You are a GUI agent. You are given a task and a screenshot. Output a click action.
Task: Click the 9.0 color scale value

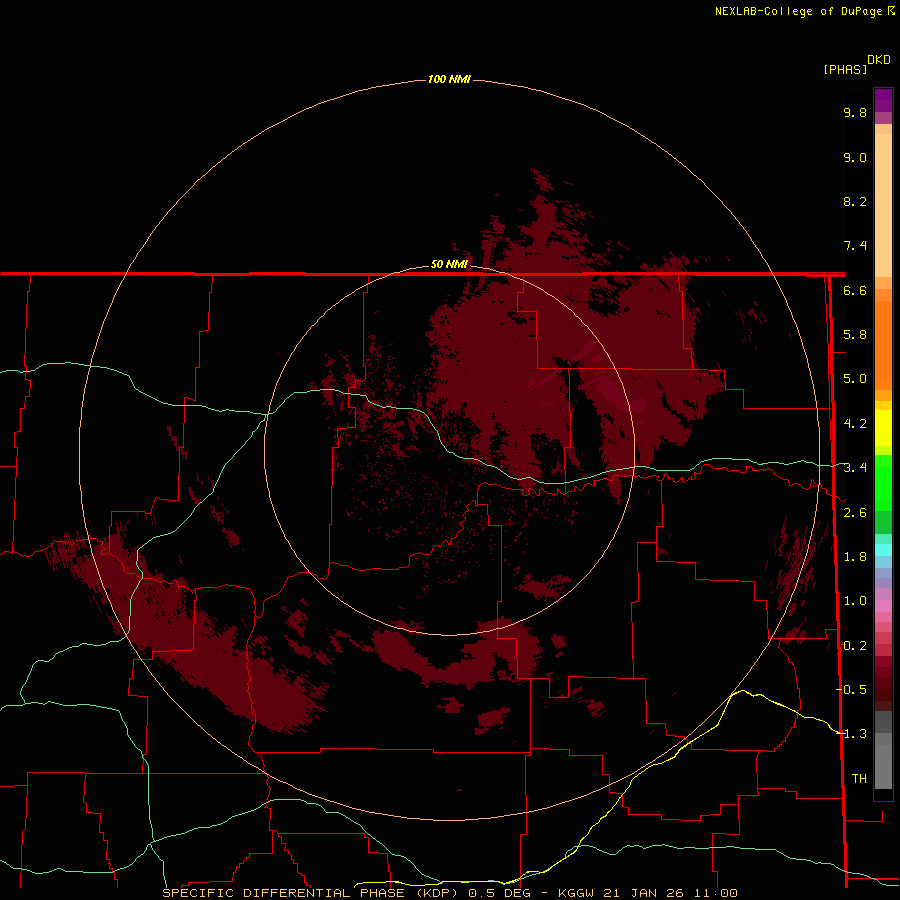pyautogui.click(x=855, y=157)
